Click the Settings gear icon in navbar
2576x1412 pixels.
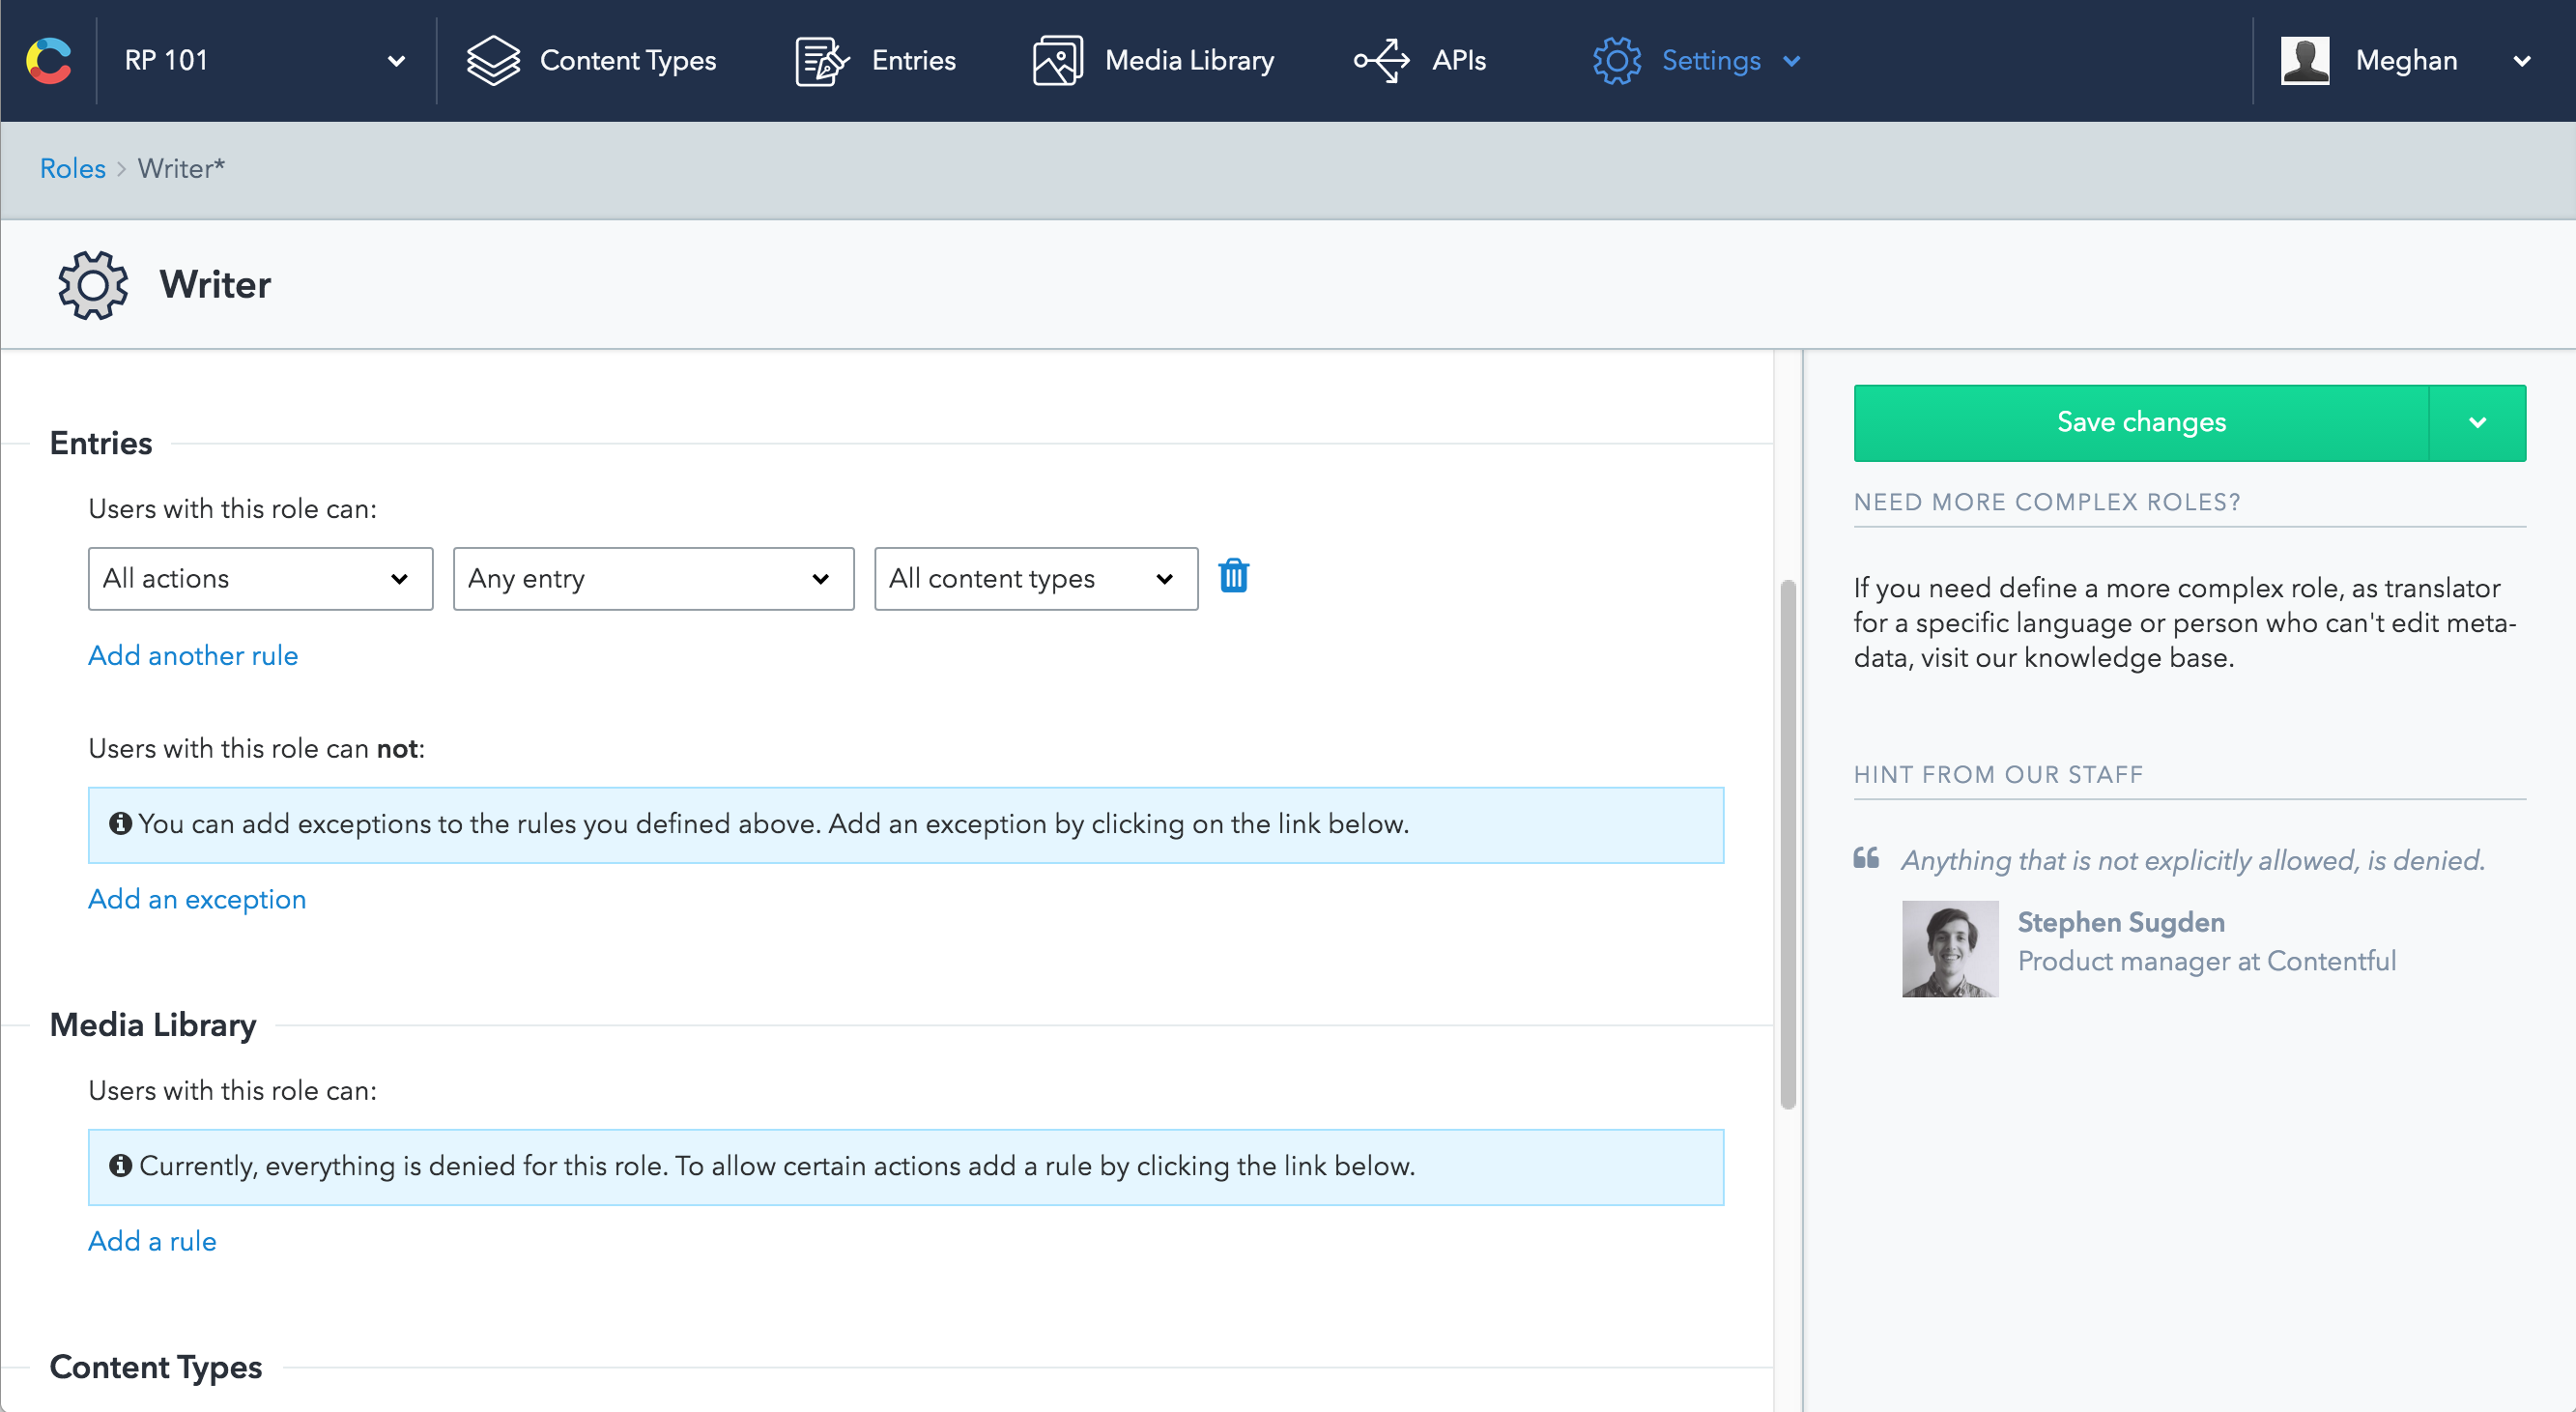[1616, 61]
